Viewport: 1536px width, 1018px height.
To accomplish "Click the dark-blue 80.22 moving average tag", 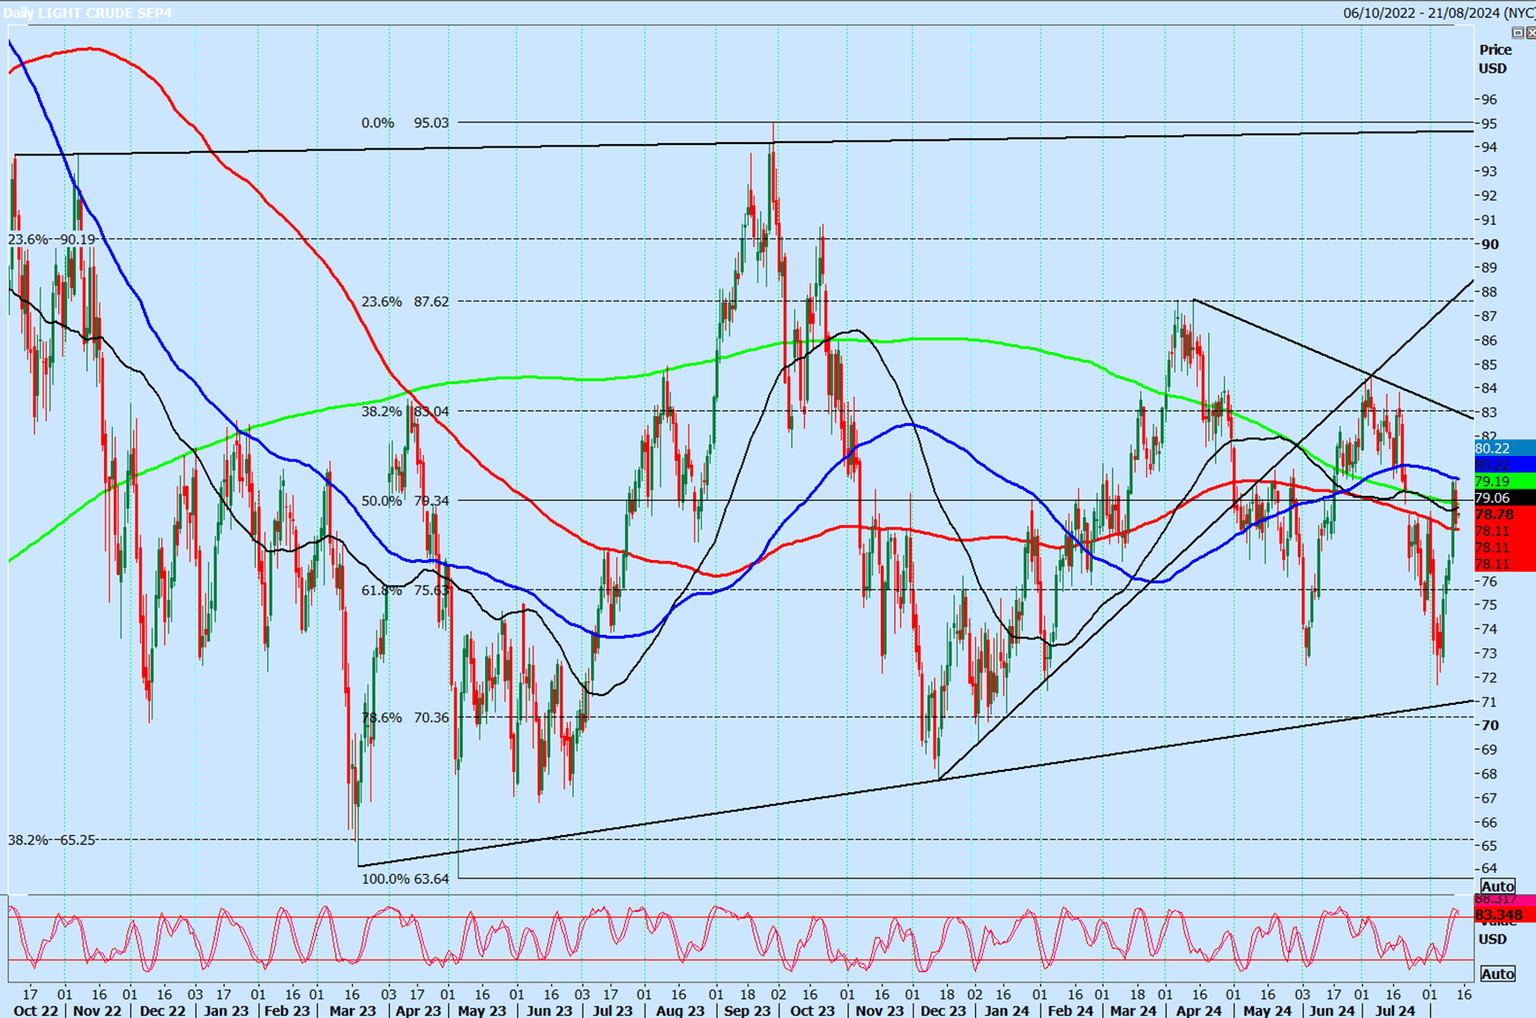I will click(1505, 465).
